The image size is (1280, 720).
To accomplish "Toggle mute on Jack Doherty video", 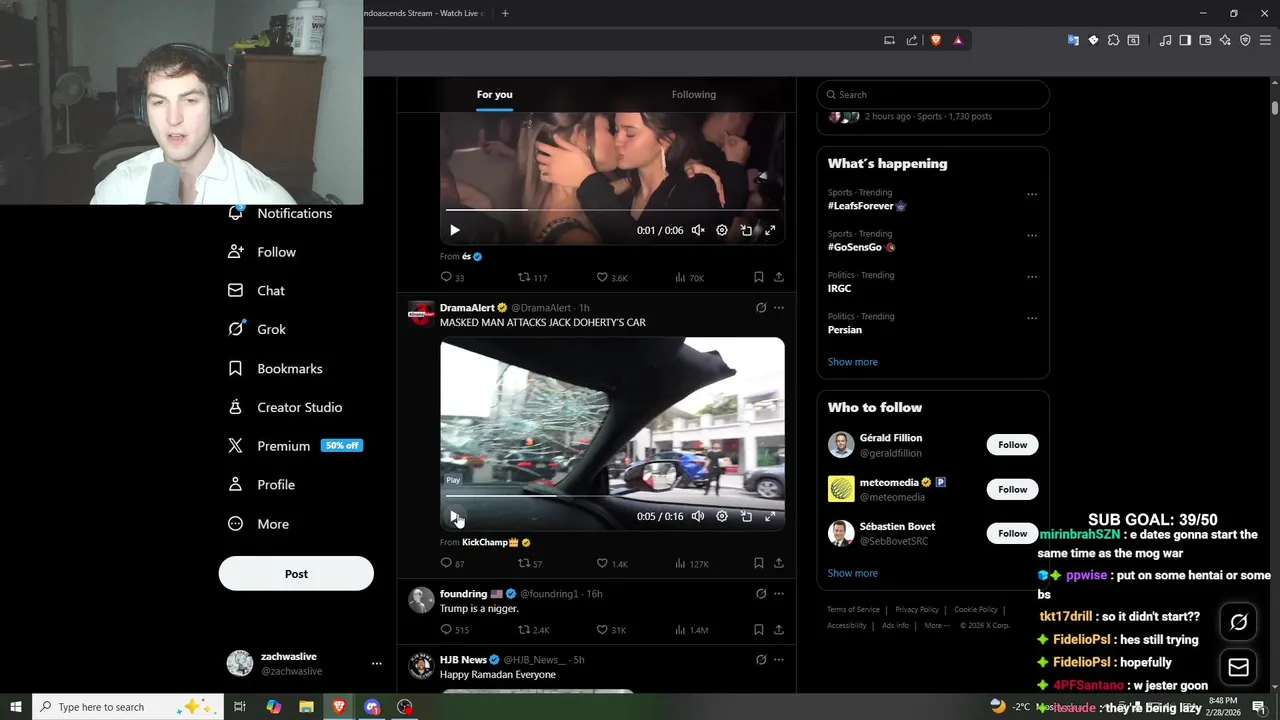I will pos(698,516).
